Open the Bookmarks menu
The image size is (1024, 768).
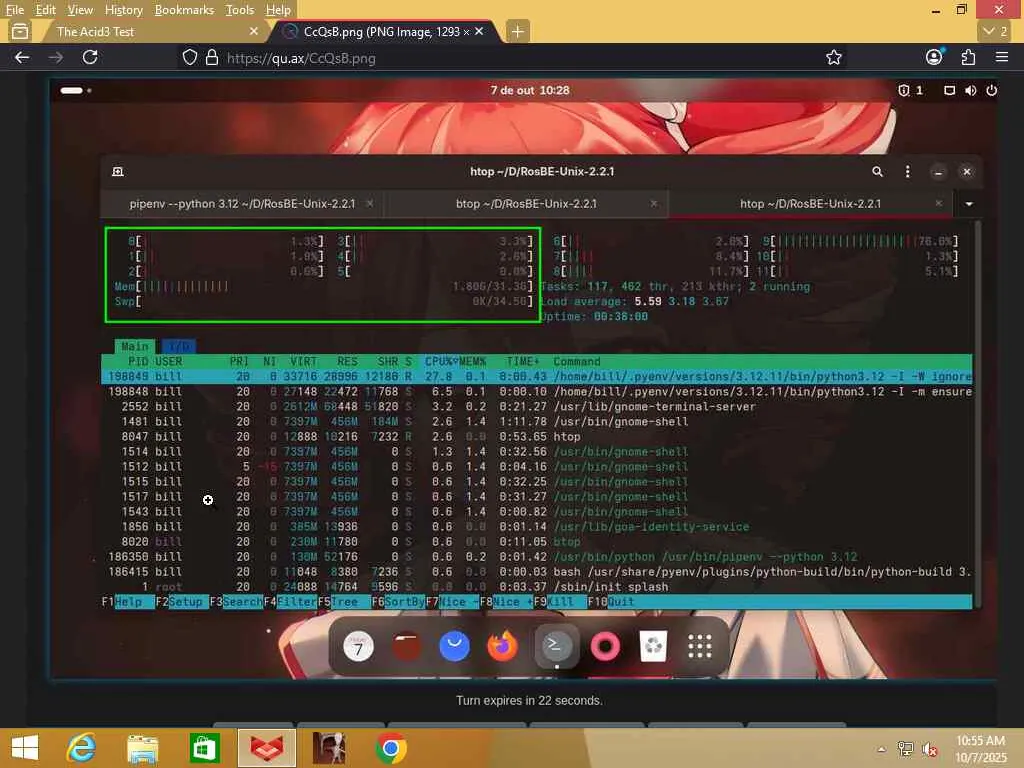point(184,10)
